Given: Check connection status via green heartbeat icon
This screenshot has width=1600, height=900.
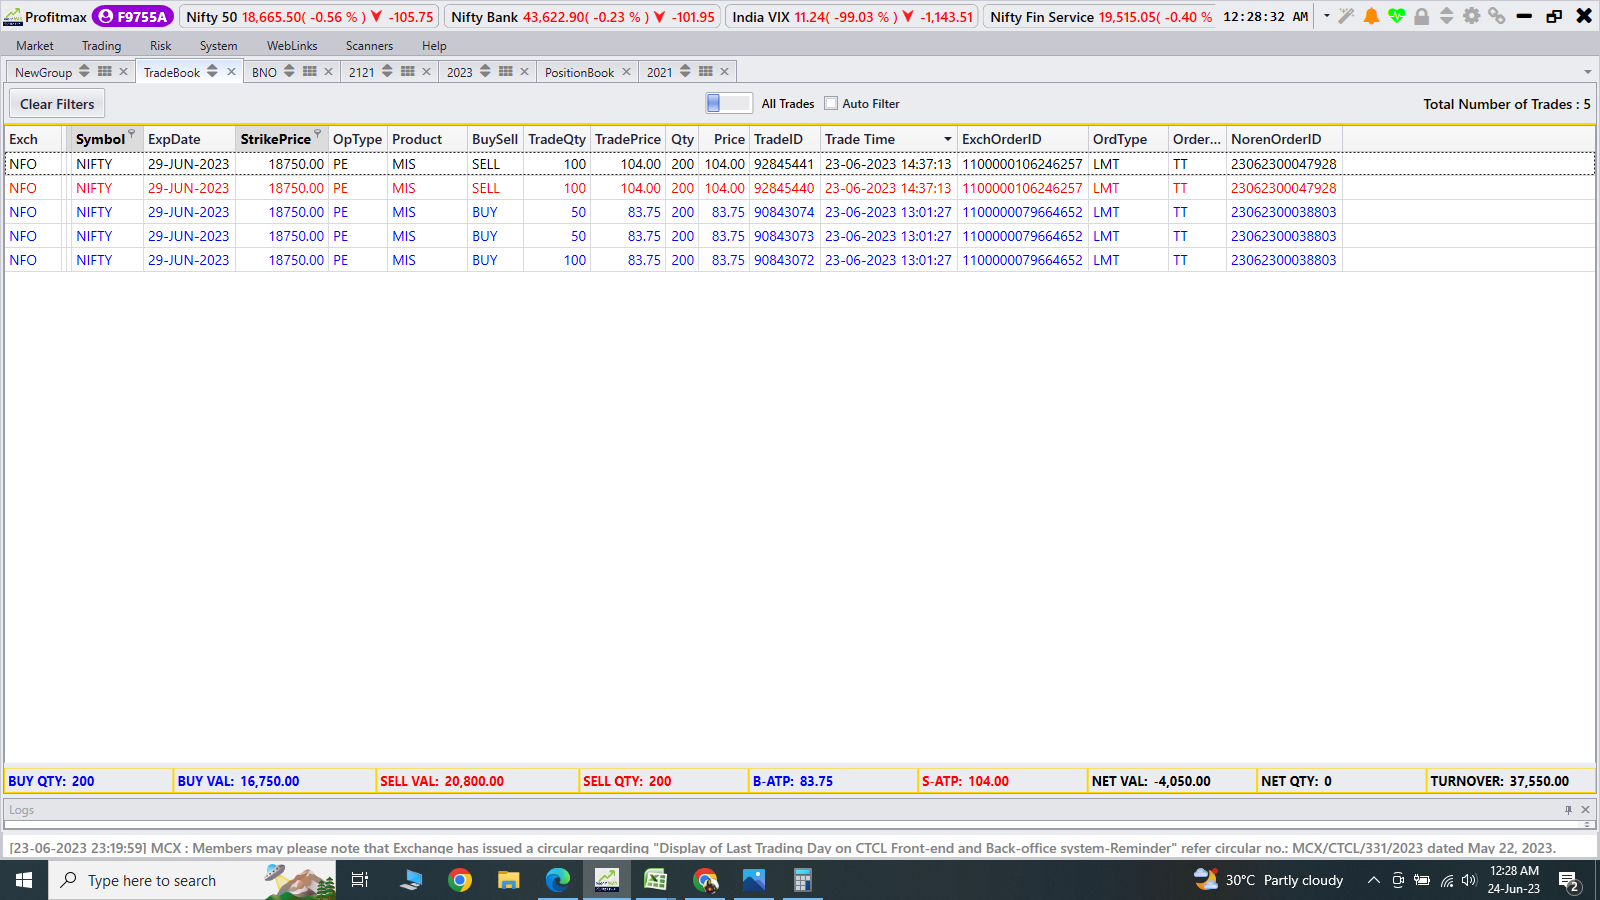Looking at the screenshot, I should (x=1397, y=16).
